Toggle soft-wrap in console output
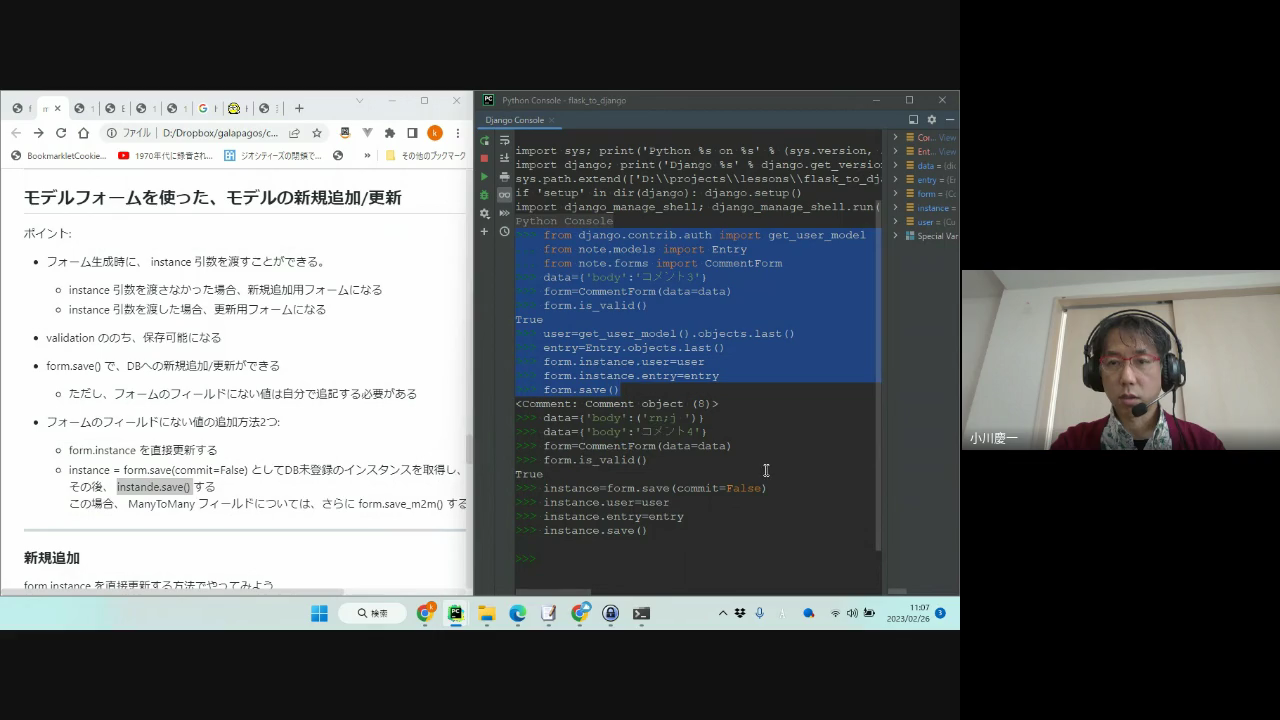This screenshot has height=720, width=1280. [505, 140]
